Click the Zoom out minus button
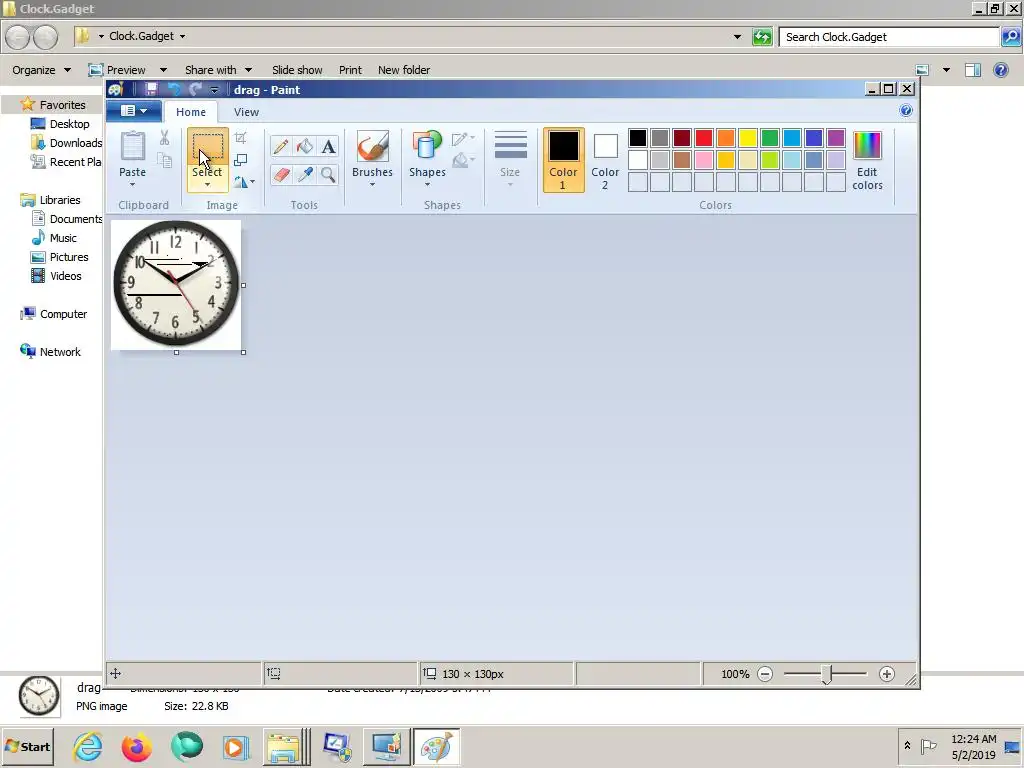 (765, 674)
